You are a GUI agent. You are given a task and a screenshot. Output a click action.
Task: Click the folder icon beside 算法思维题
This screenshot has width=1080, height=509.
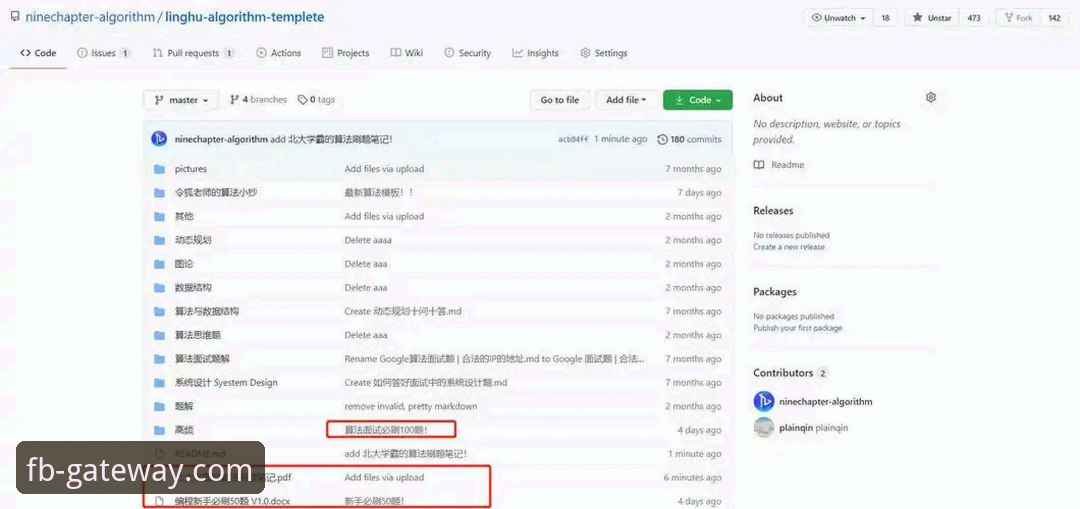pyautogui.click(x=160, y=335)
